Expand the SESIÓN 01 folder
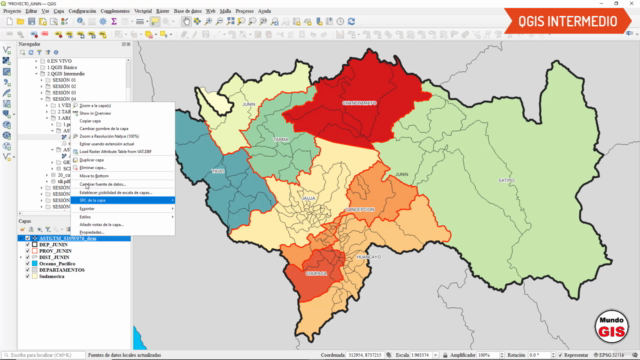 pyautogui.click(x=42, y=80)
